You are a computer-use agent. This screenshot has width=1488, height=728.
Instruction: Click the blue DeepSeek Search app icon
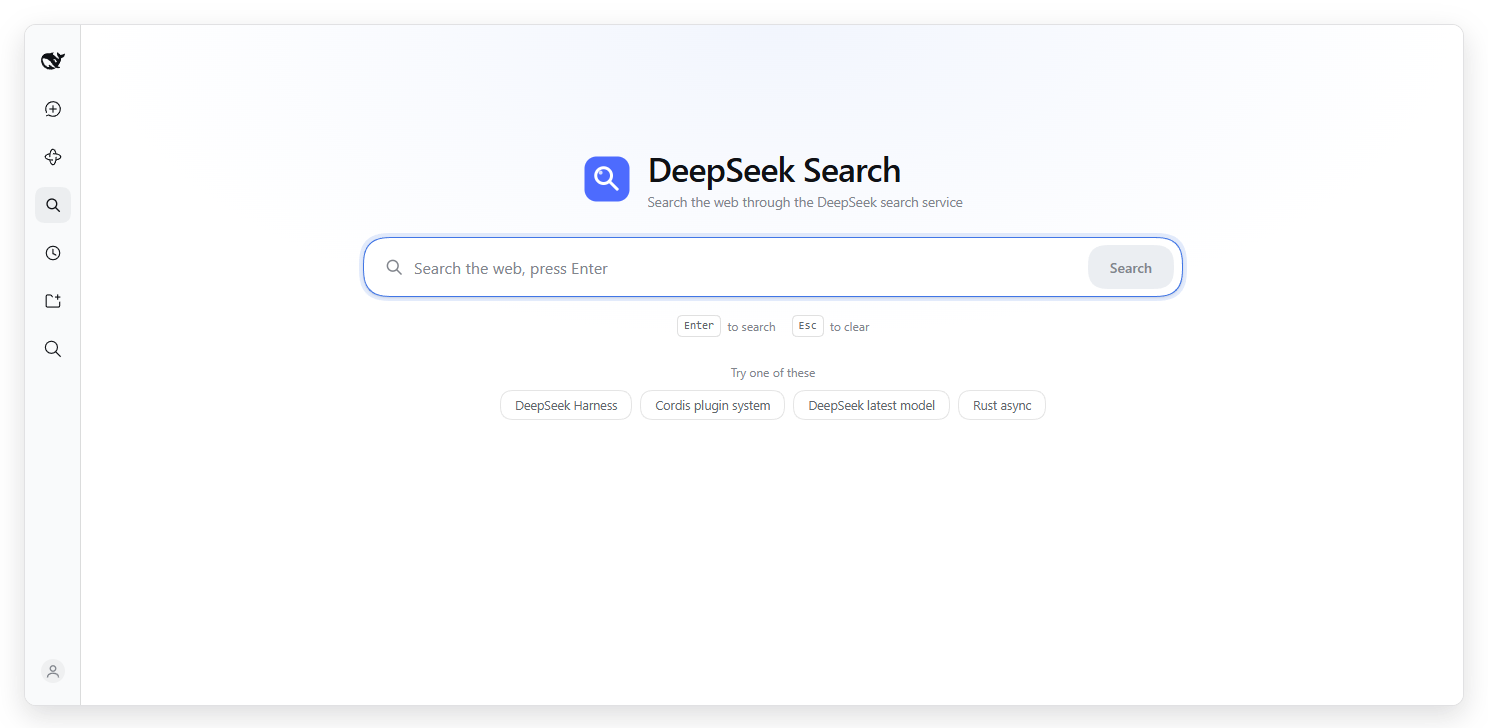607,179
